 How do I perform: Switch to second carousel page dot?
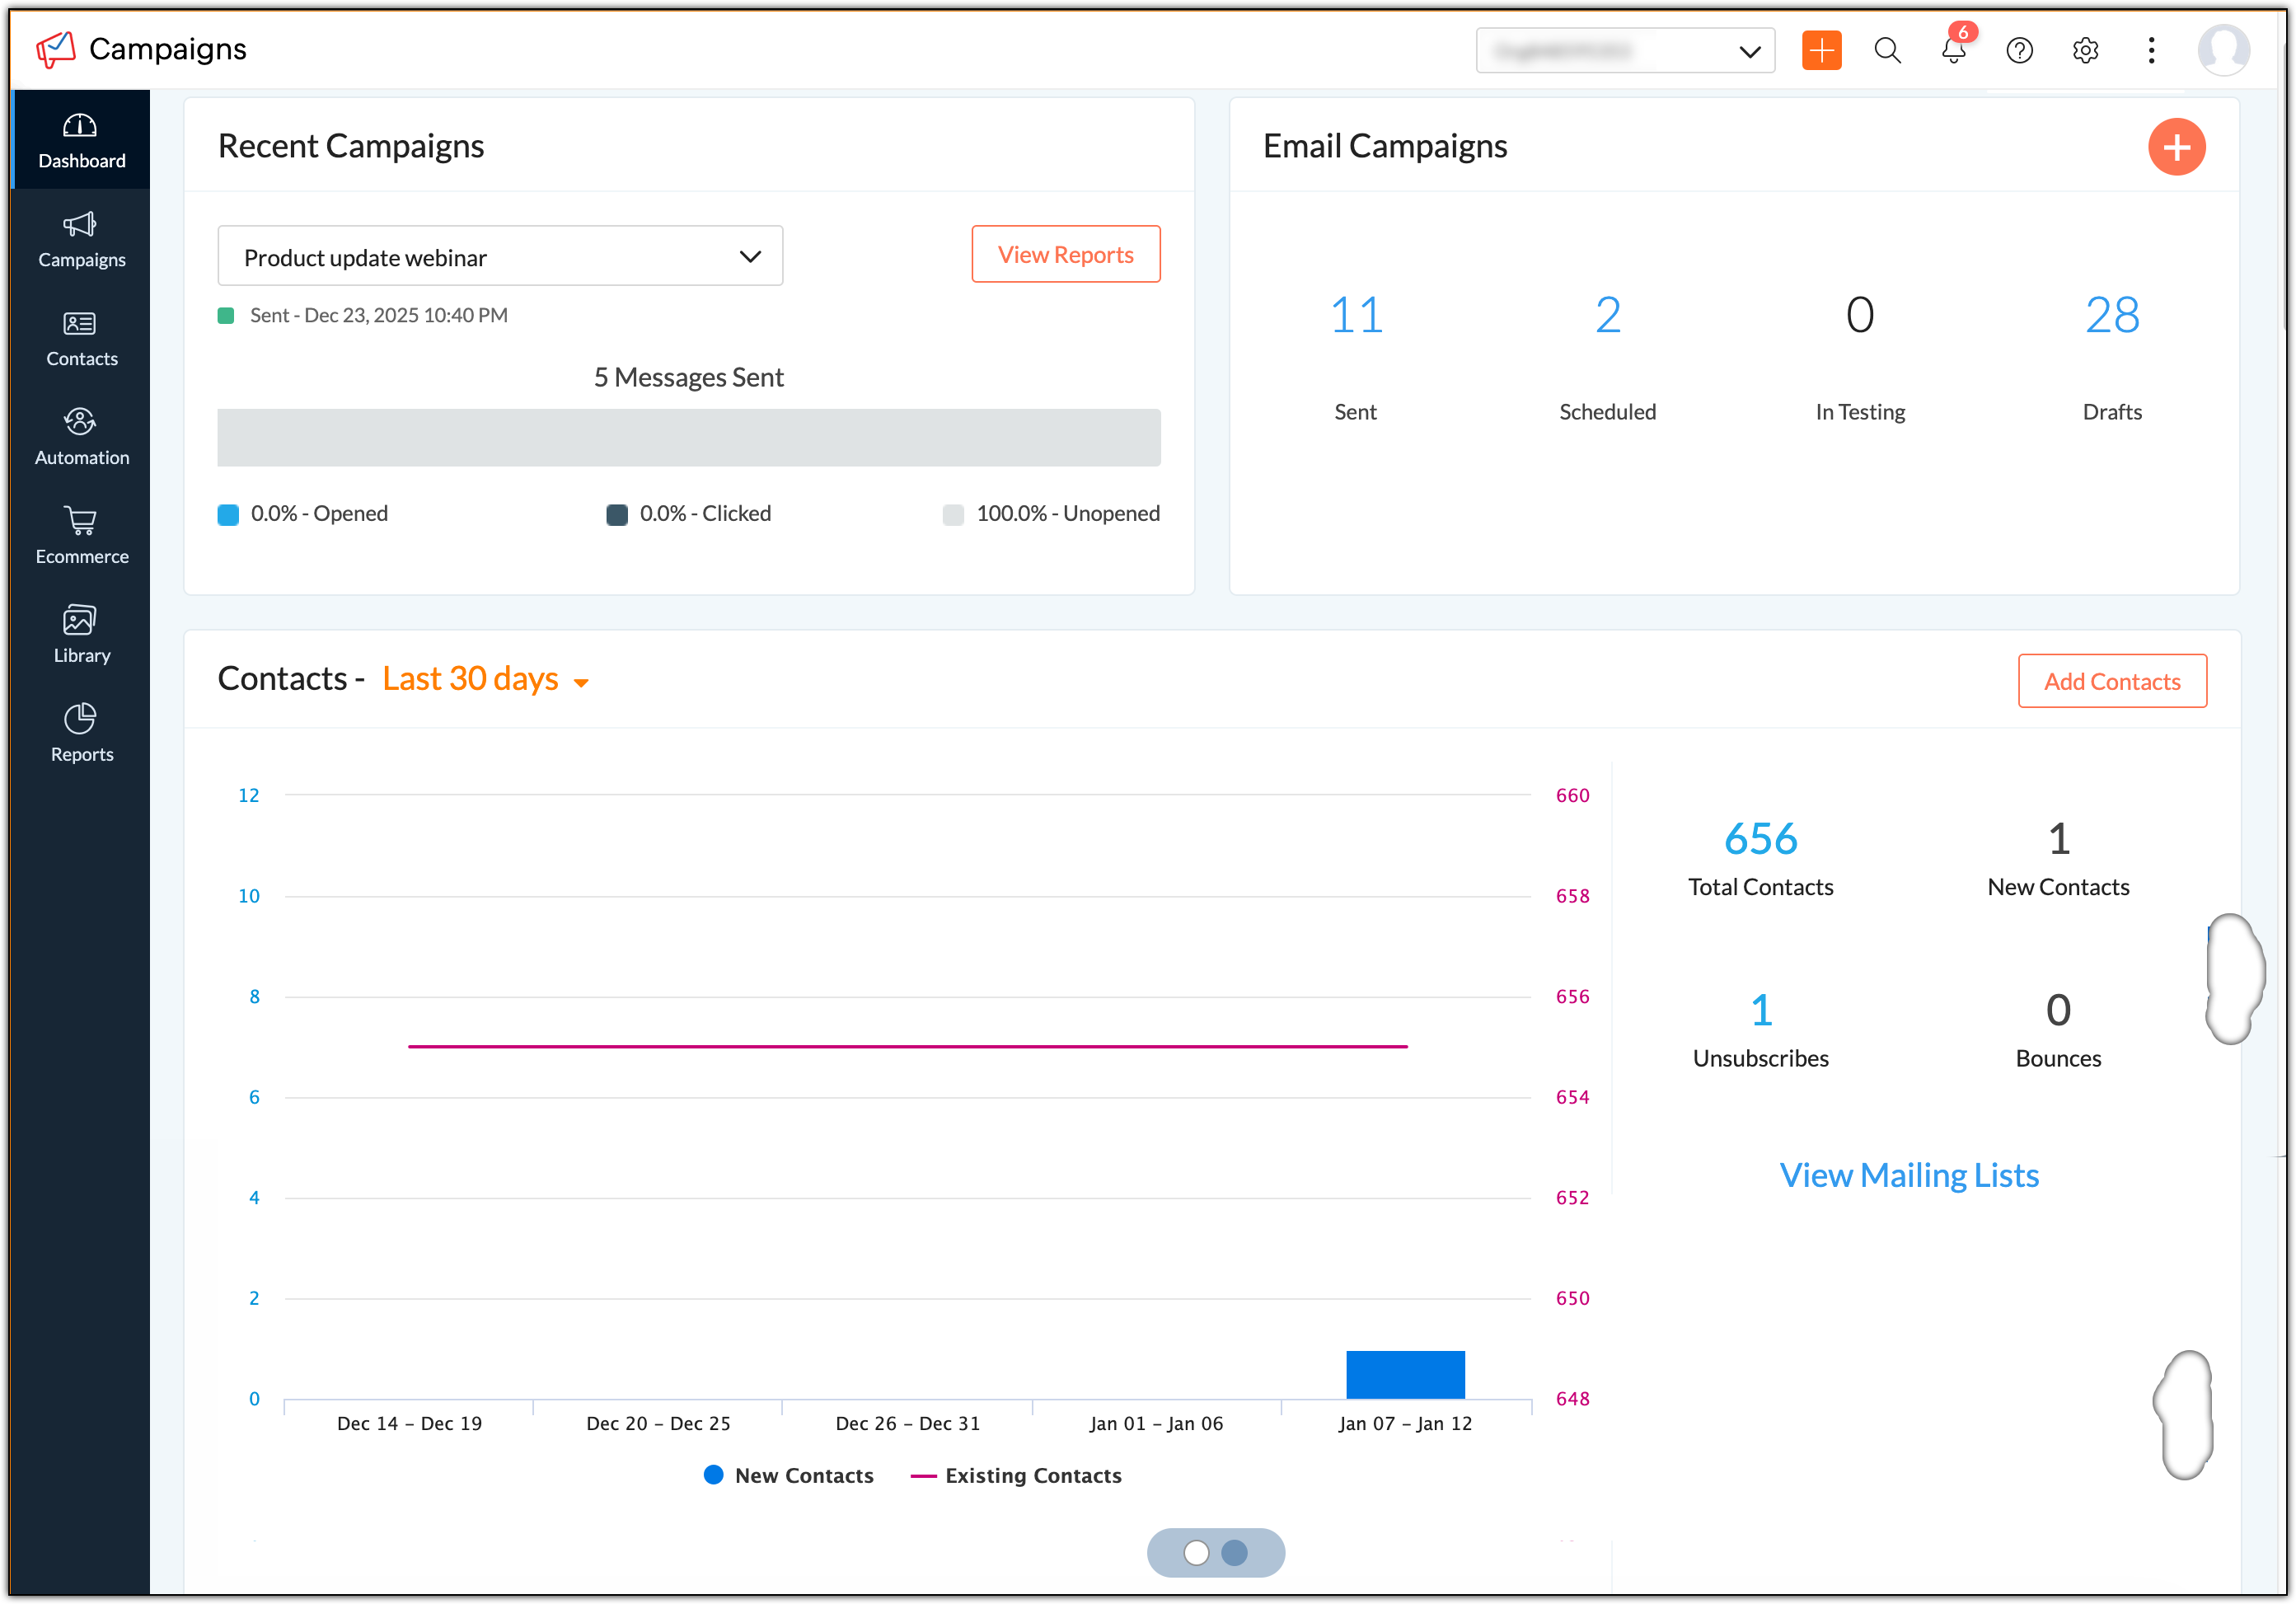1235,1552
